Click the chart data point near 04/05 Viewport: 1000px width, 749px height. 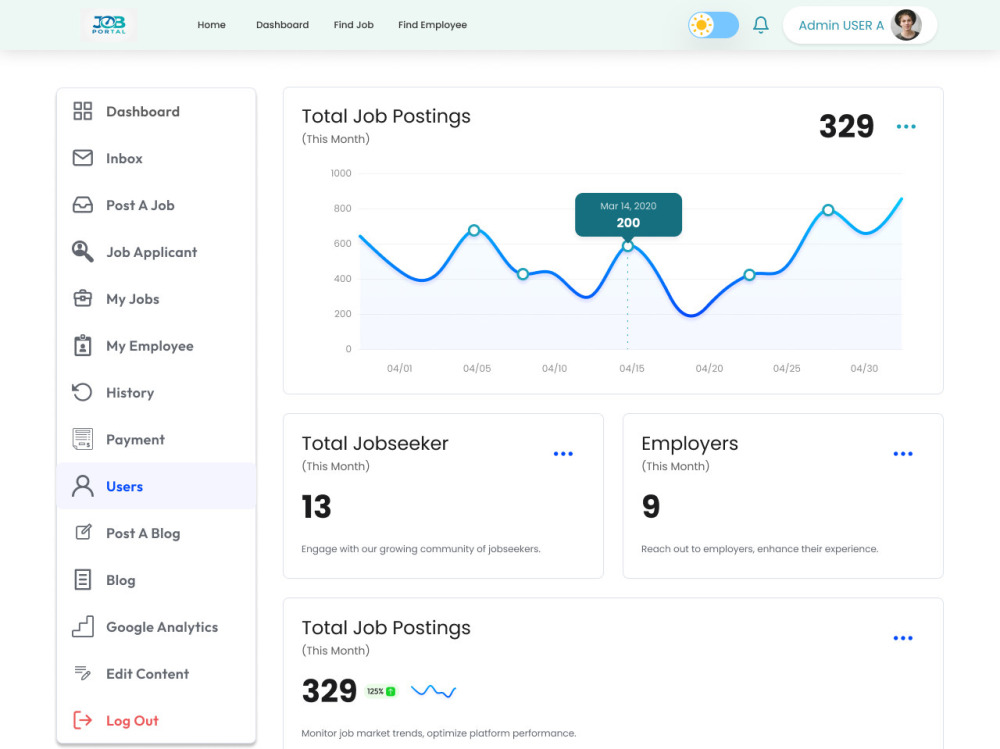[x=474, y=230]
